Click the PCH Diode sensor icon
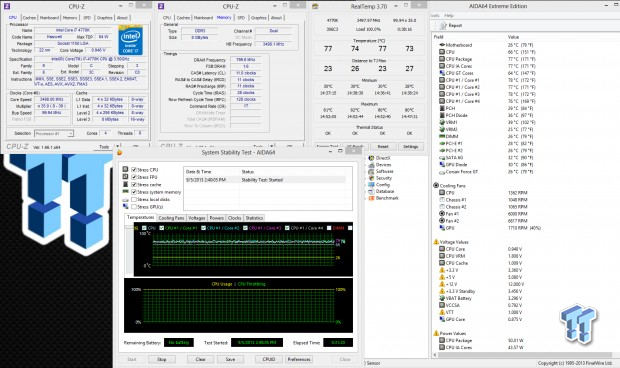The height and width of the screenshot is (368, 620). click(x=442, y=115)
